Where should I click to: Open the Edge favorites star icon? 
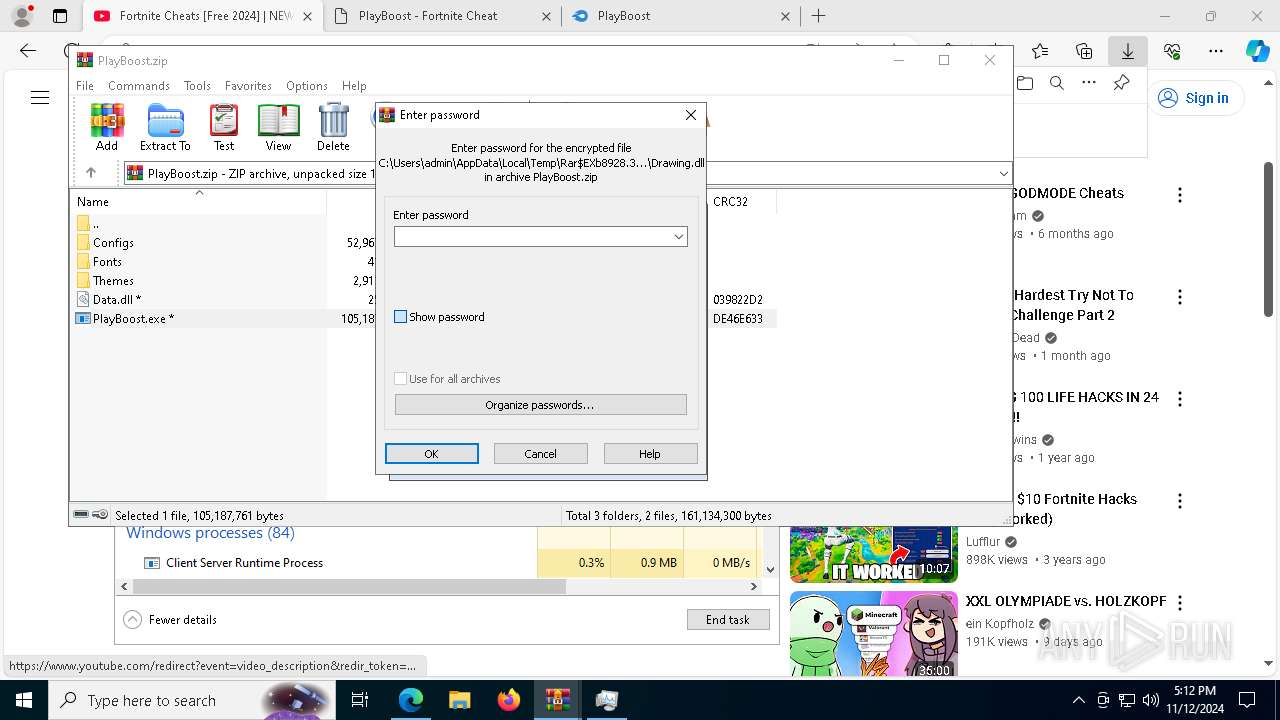click(1040, 51)
